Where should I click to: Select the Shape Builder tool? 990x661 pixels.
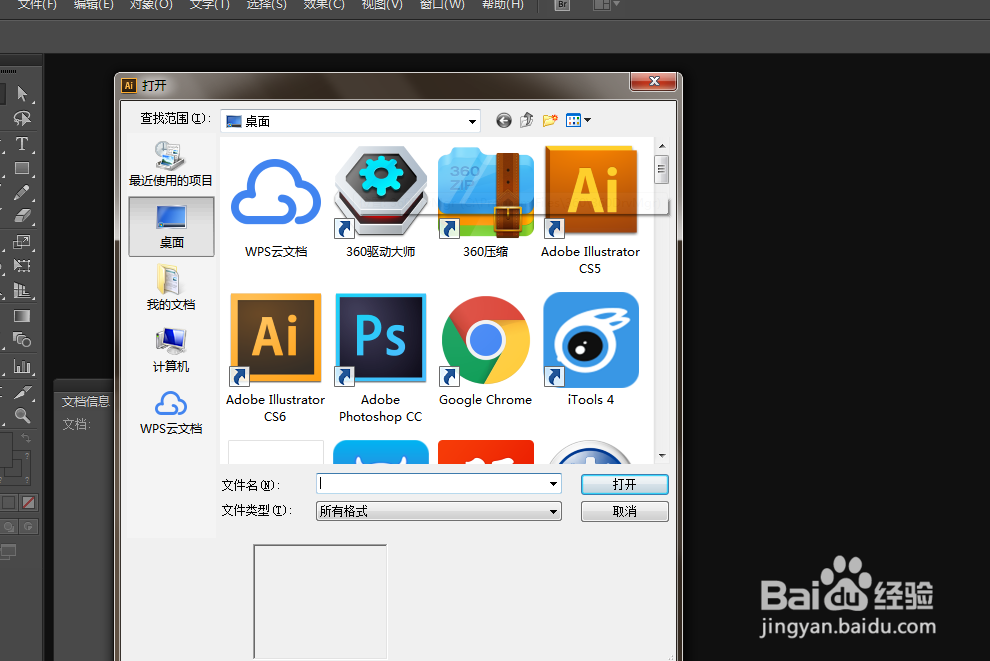pyautogui.click(x=22, y=340)
